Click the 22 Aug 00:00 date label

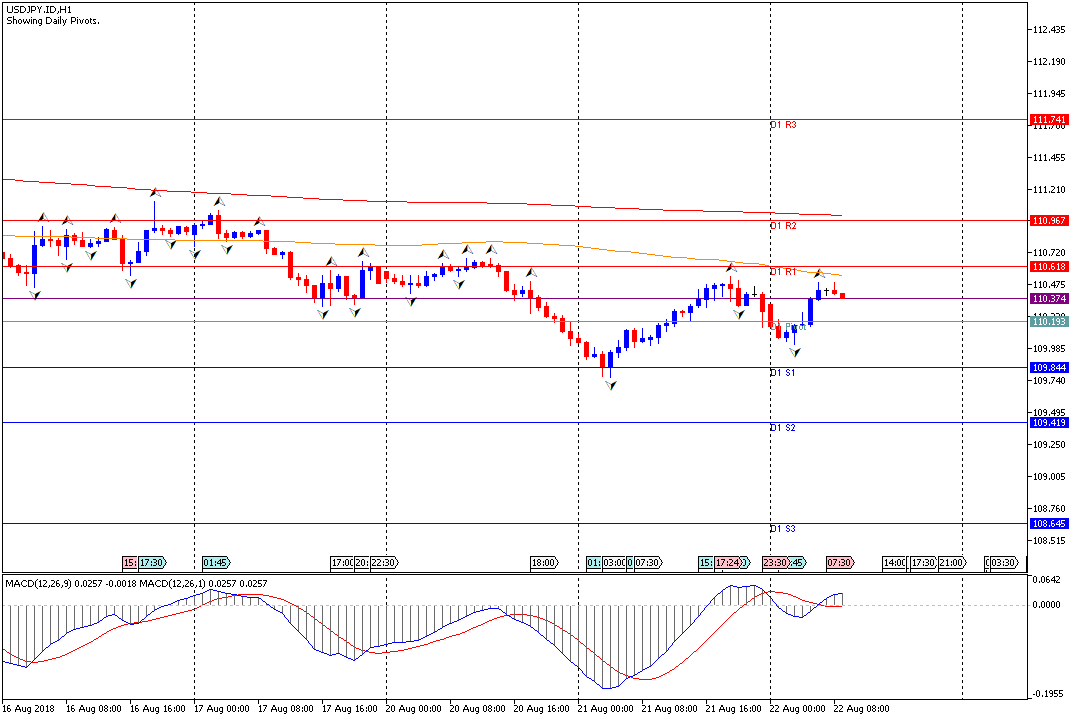click(798, 709)
